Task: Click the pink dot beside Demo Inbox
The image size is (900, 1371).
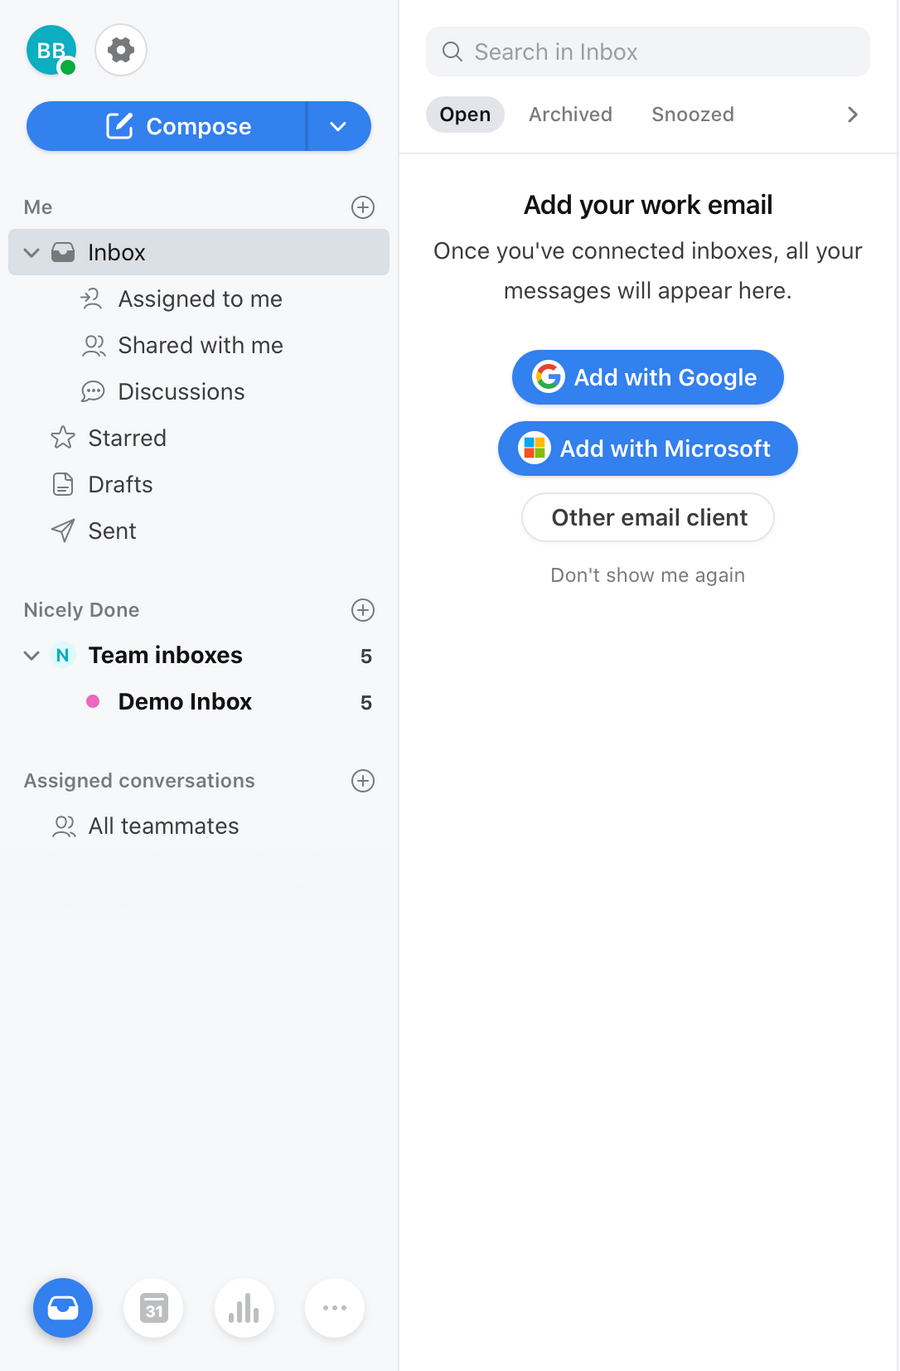Action: click(x=93, y=701)
